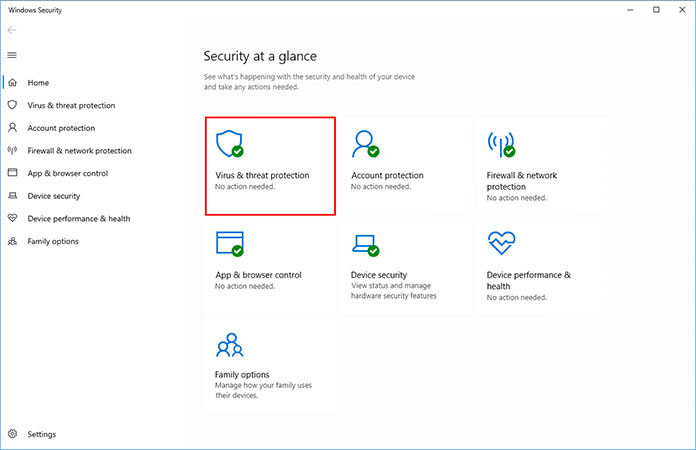Click the Windows Security window title
696x450 pixels.
click(35, 10)
